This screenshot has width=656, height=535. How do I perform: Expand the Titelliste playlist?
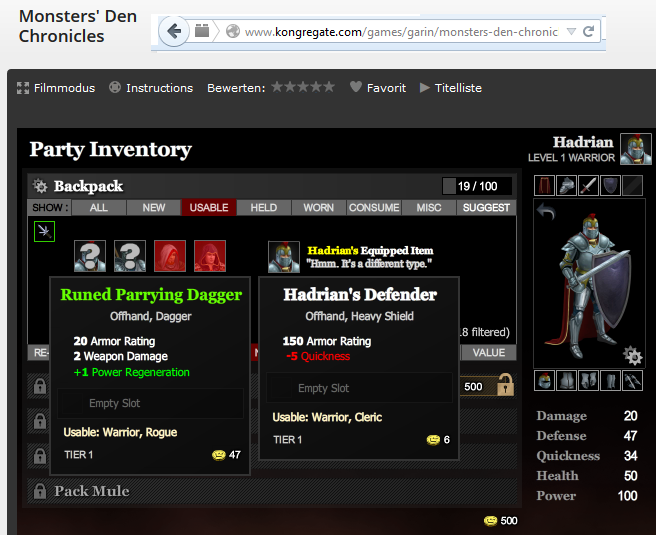[x=450, y=88]
